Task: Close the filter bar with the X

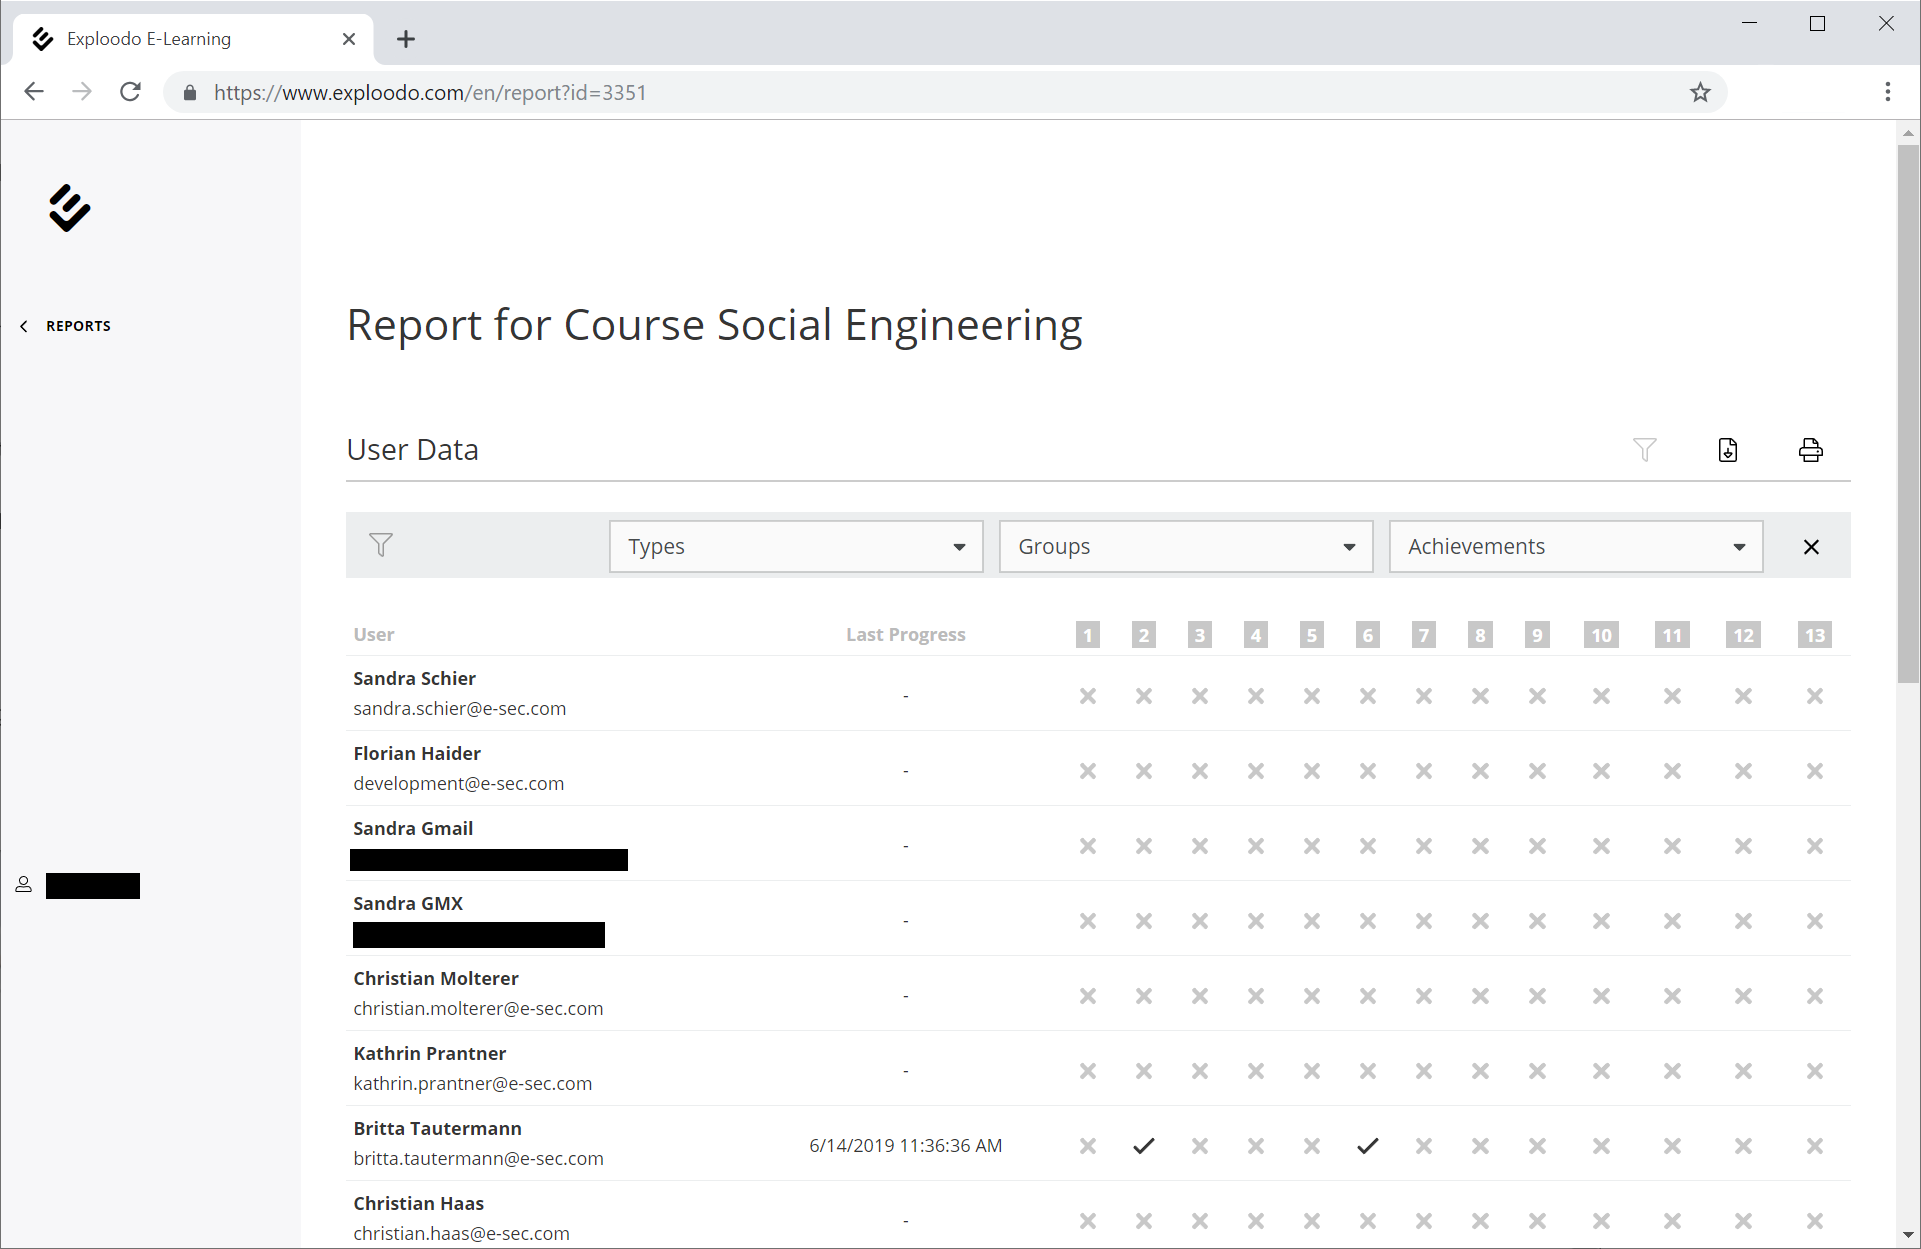Action: pyautogui.click(x=1810, y=547)
